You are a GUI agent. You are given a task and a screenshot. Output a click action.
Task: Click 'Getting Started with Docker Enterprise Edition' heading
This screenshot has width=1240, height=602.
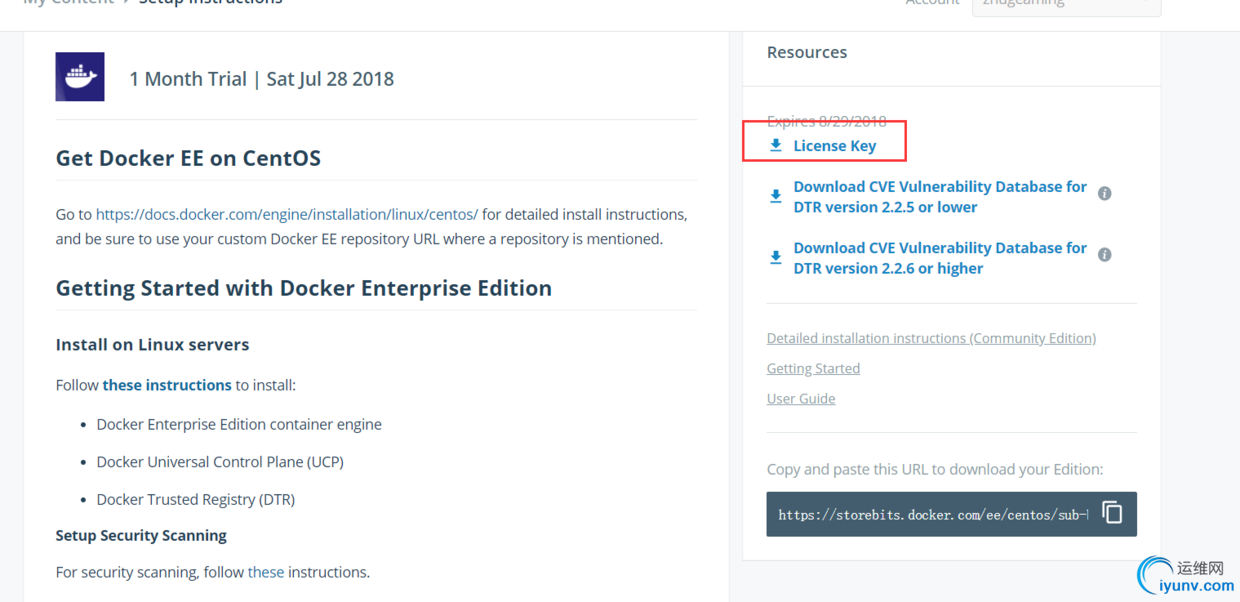click(x=304, y=288)
